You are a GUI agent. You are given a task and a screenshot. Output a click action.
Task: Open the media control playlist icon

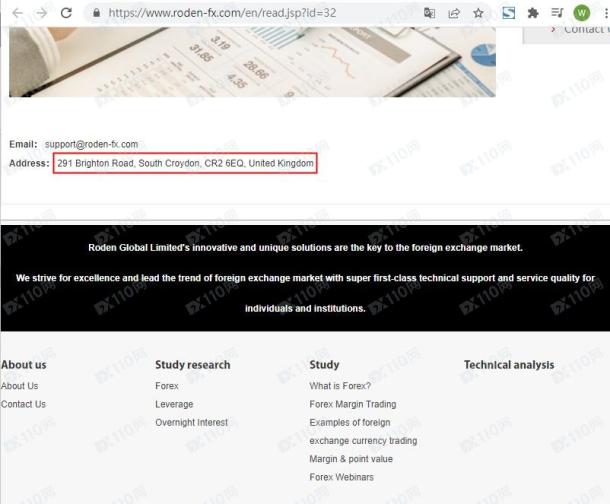click(x=557, y=13)
